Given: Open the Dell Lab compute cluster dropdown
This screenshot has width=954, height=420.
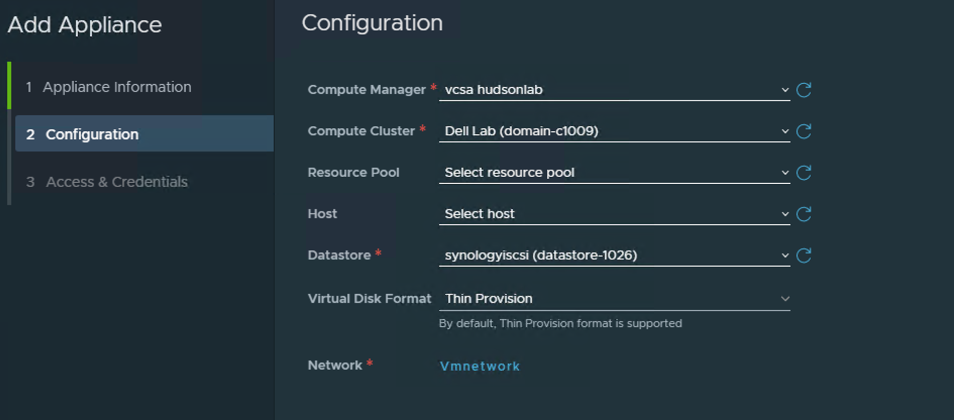Looking at the screenshot, I should [615, 131].
